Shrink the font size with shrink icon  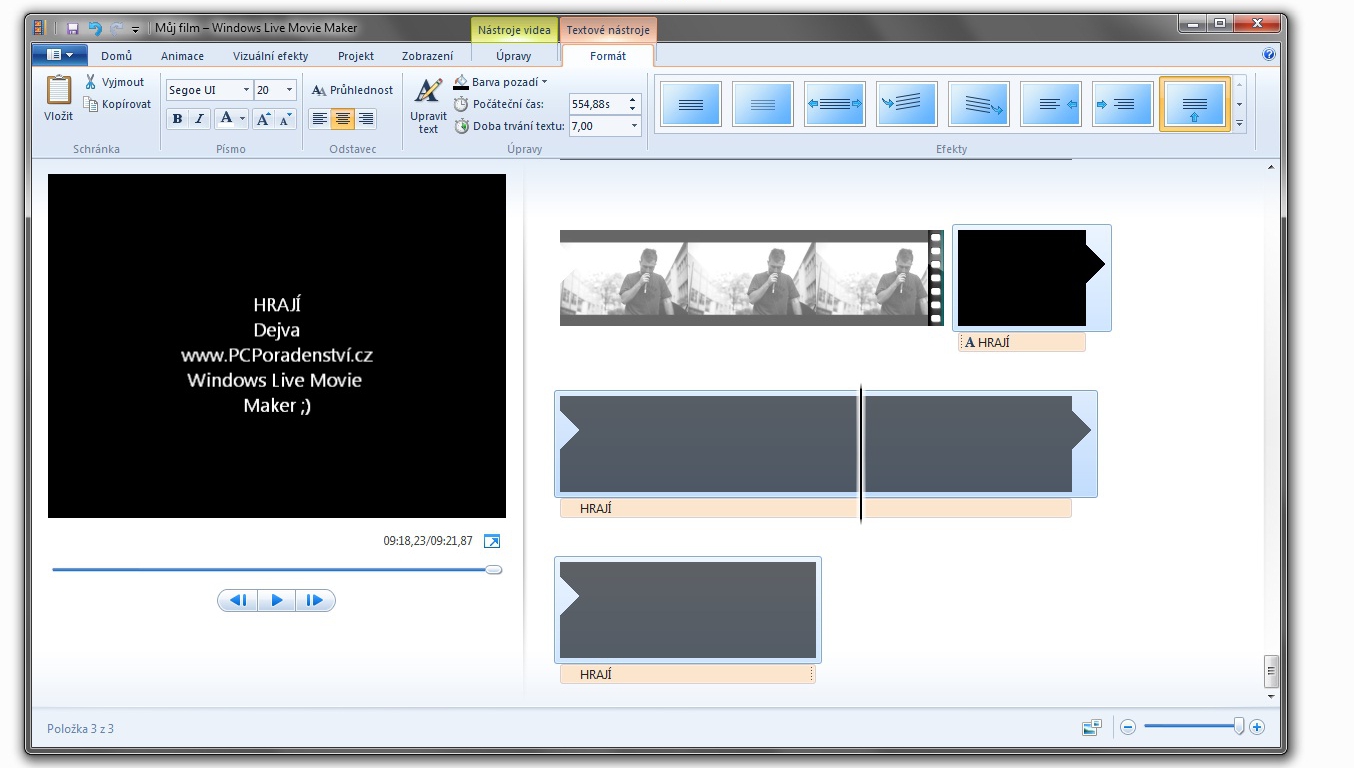285,119
